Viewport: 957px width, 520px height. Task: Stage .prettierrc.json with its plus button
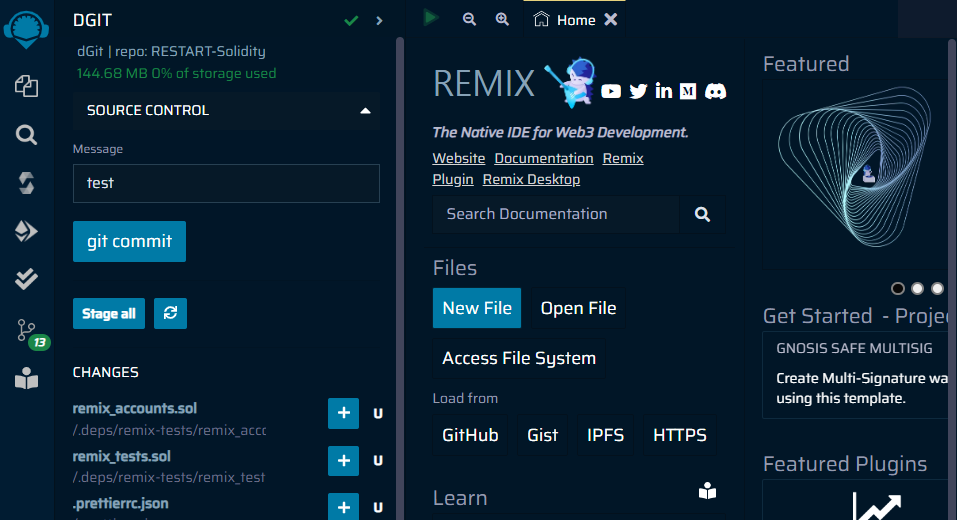tap(344, 507)
